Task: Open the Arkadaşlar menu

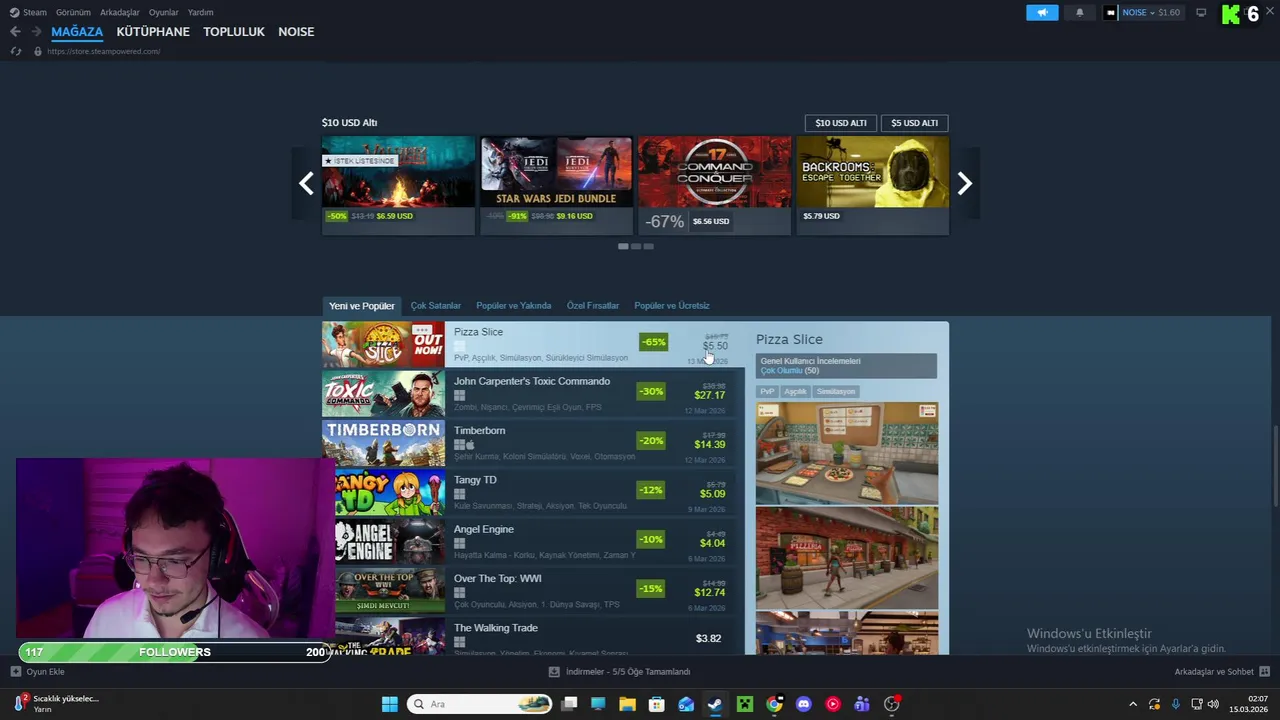Action: click(x=120, y=13)
